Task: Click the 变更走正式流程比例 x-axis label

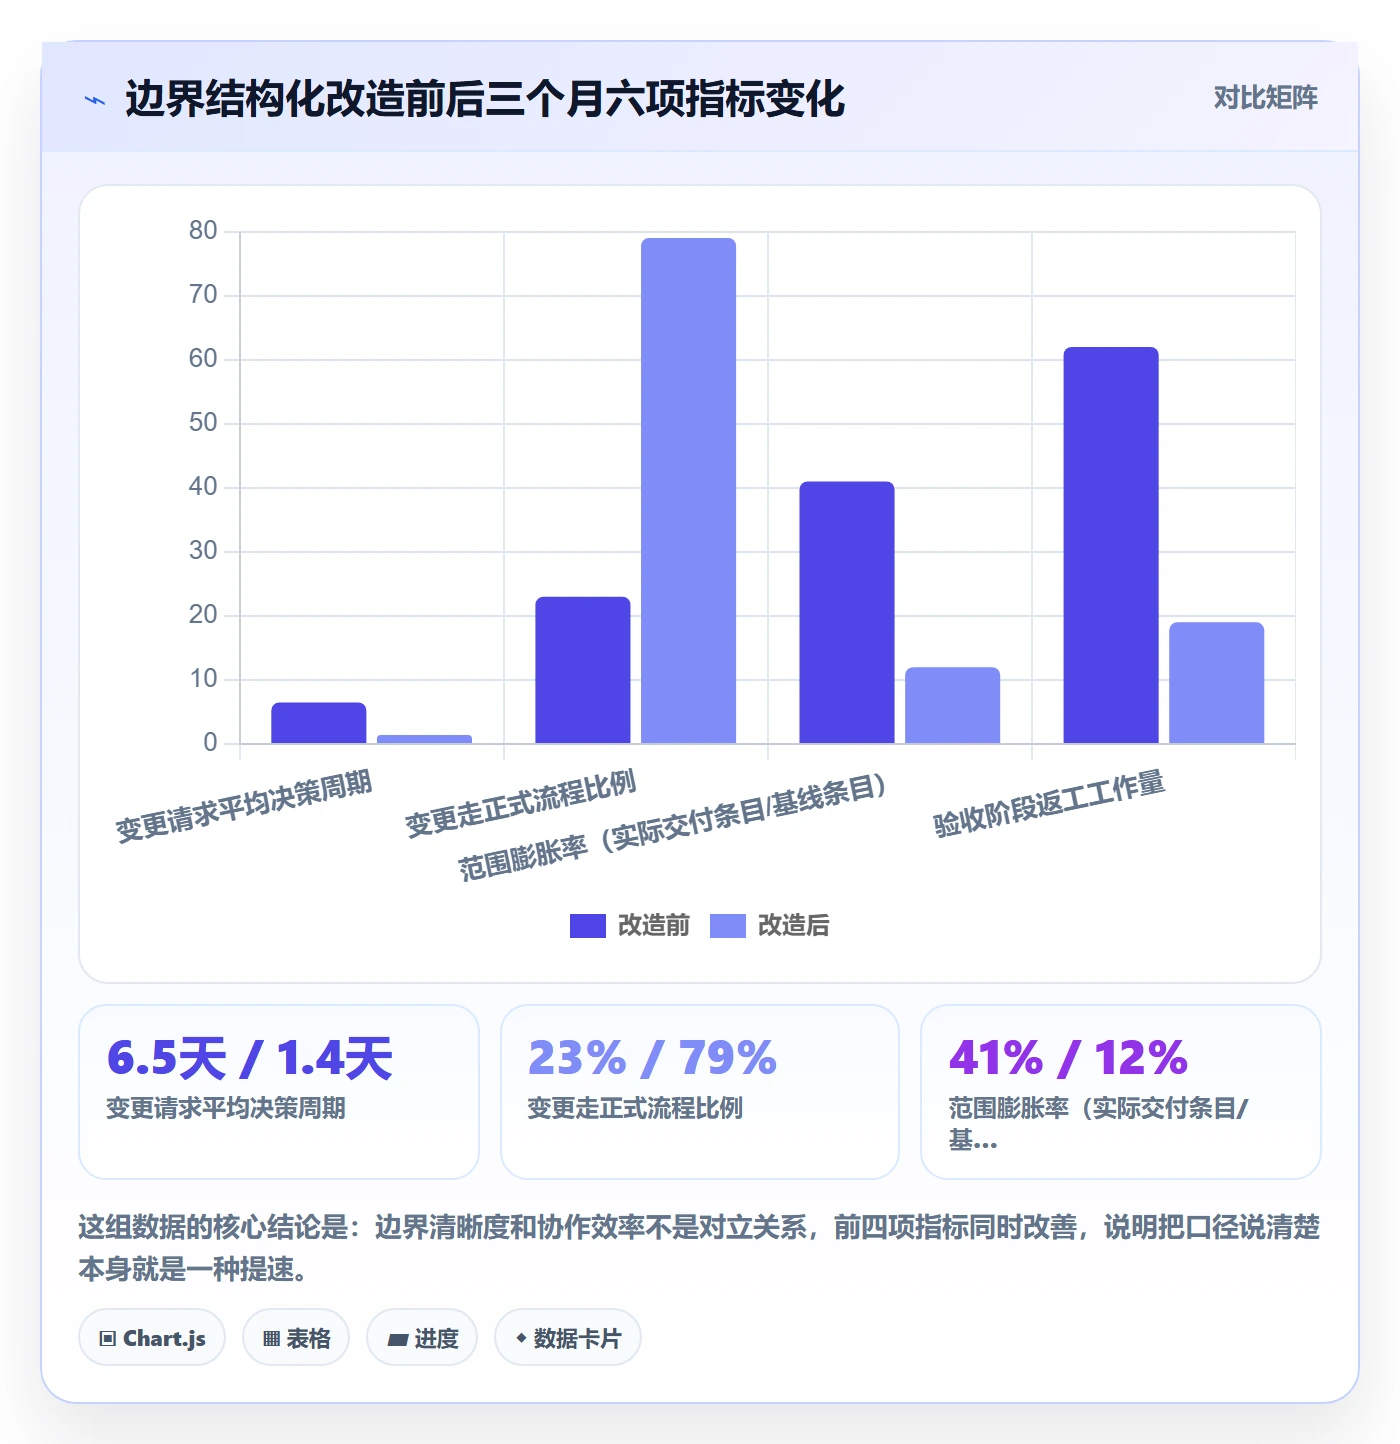Action: pyautogui.click(x=520, y=804)
